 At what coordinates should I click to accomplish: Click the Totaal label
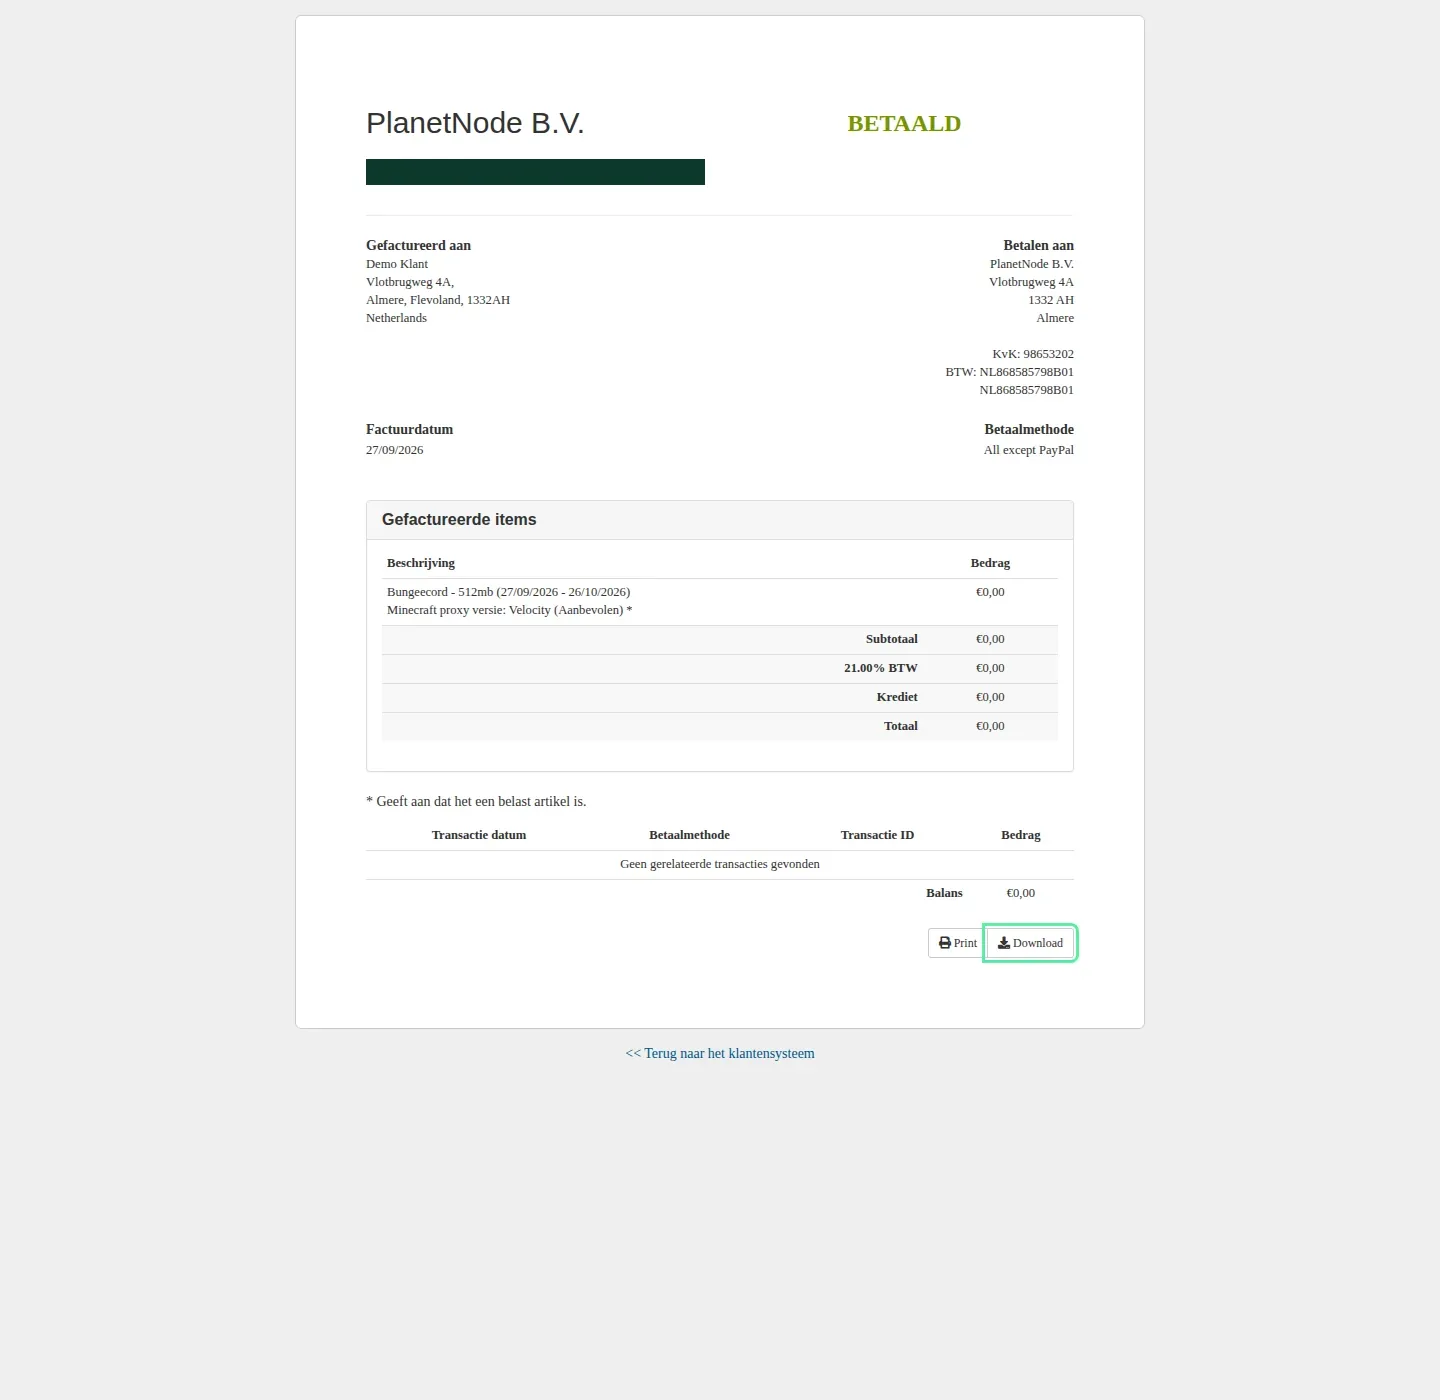coord(901,726)
